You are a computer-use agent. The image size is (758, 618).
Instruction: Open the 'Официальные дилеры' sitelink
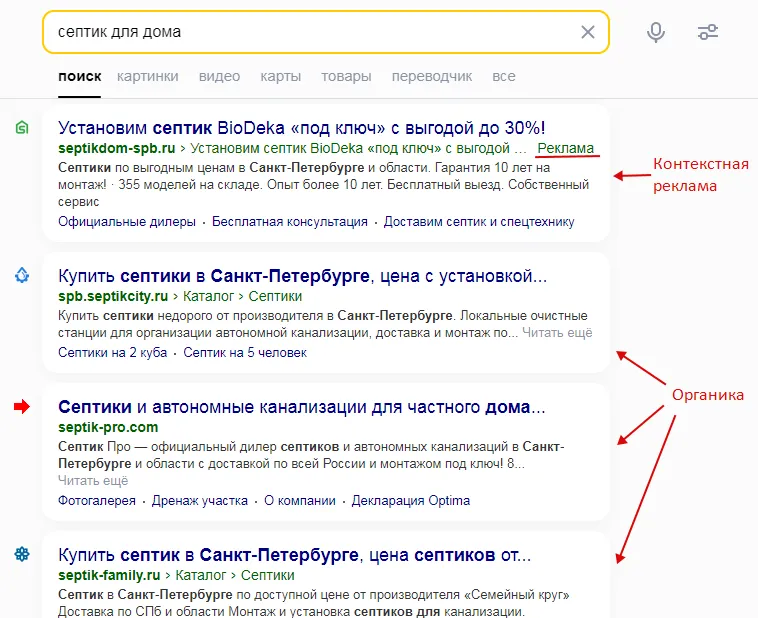click(x=127, y=221)
